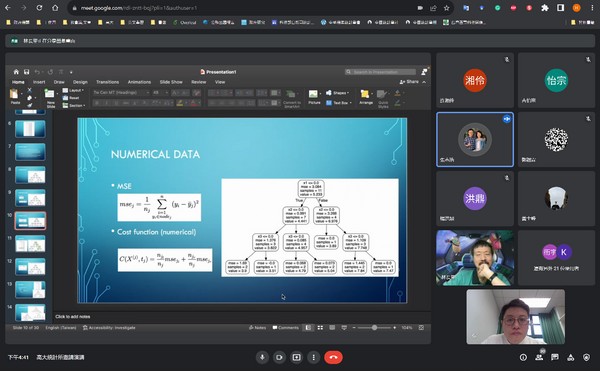Open meeting details info icon
Image resolution: width=600 pixels, height=371 pixels.
click(523, 357)
